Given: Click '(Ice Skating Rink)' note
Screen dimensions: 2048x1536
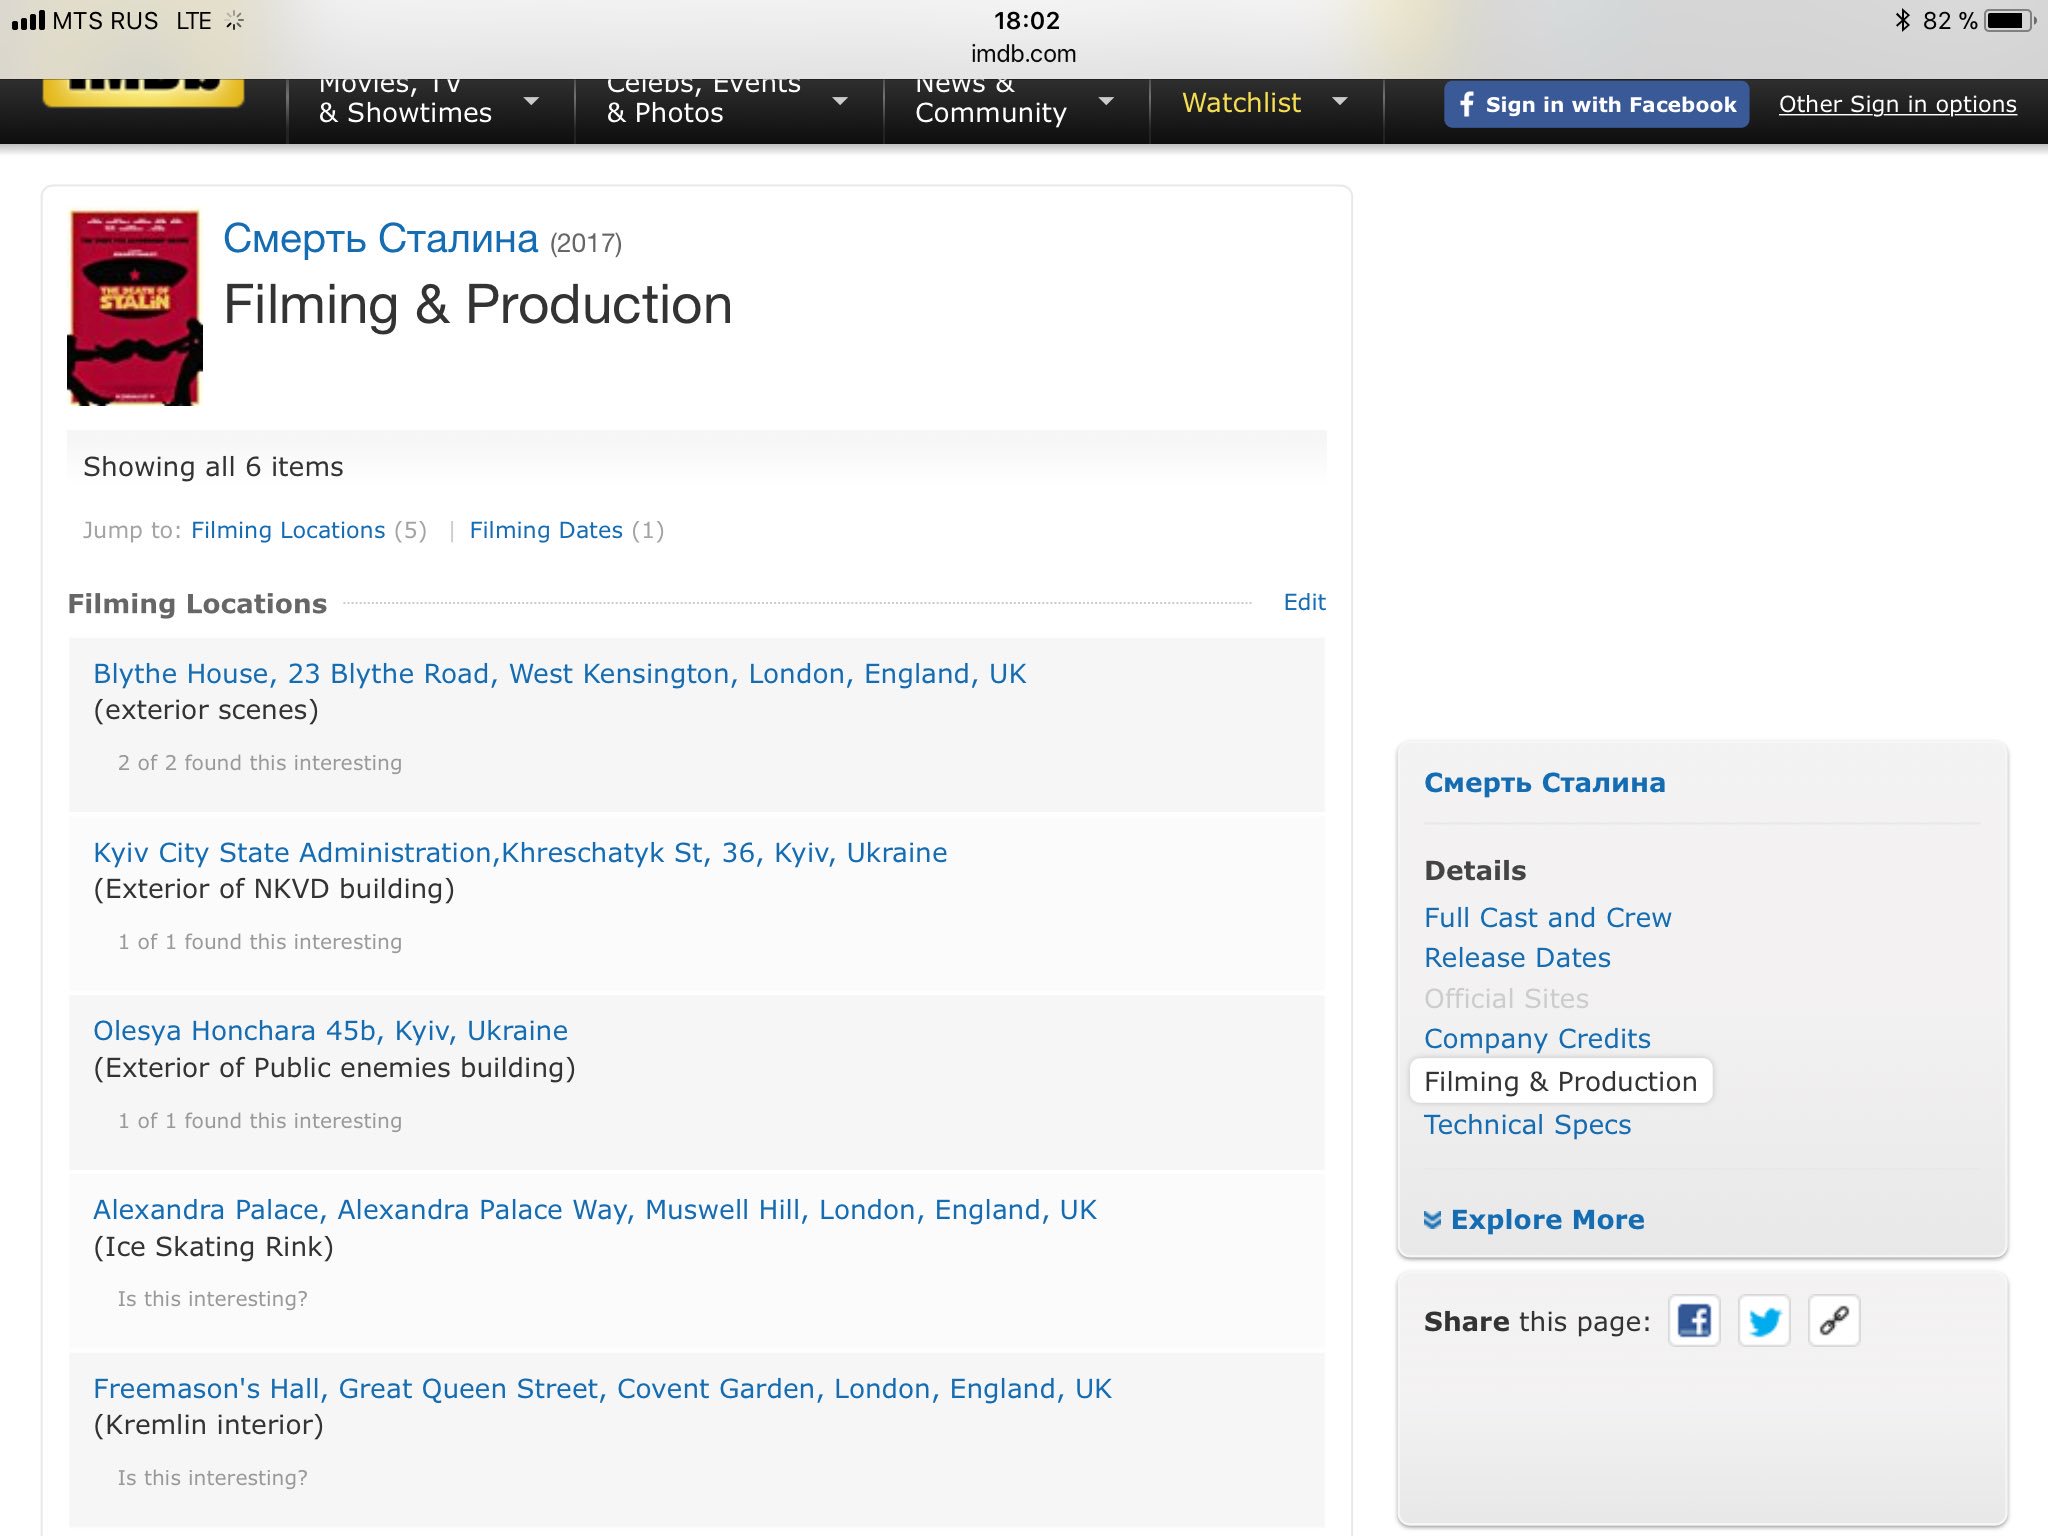Looking at the screenshot, I should click(x=213, y=1247).
